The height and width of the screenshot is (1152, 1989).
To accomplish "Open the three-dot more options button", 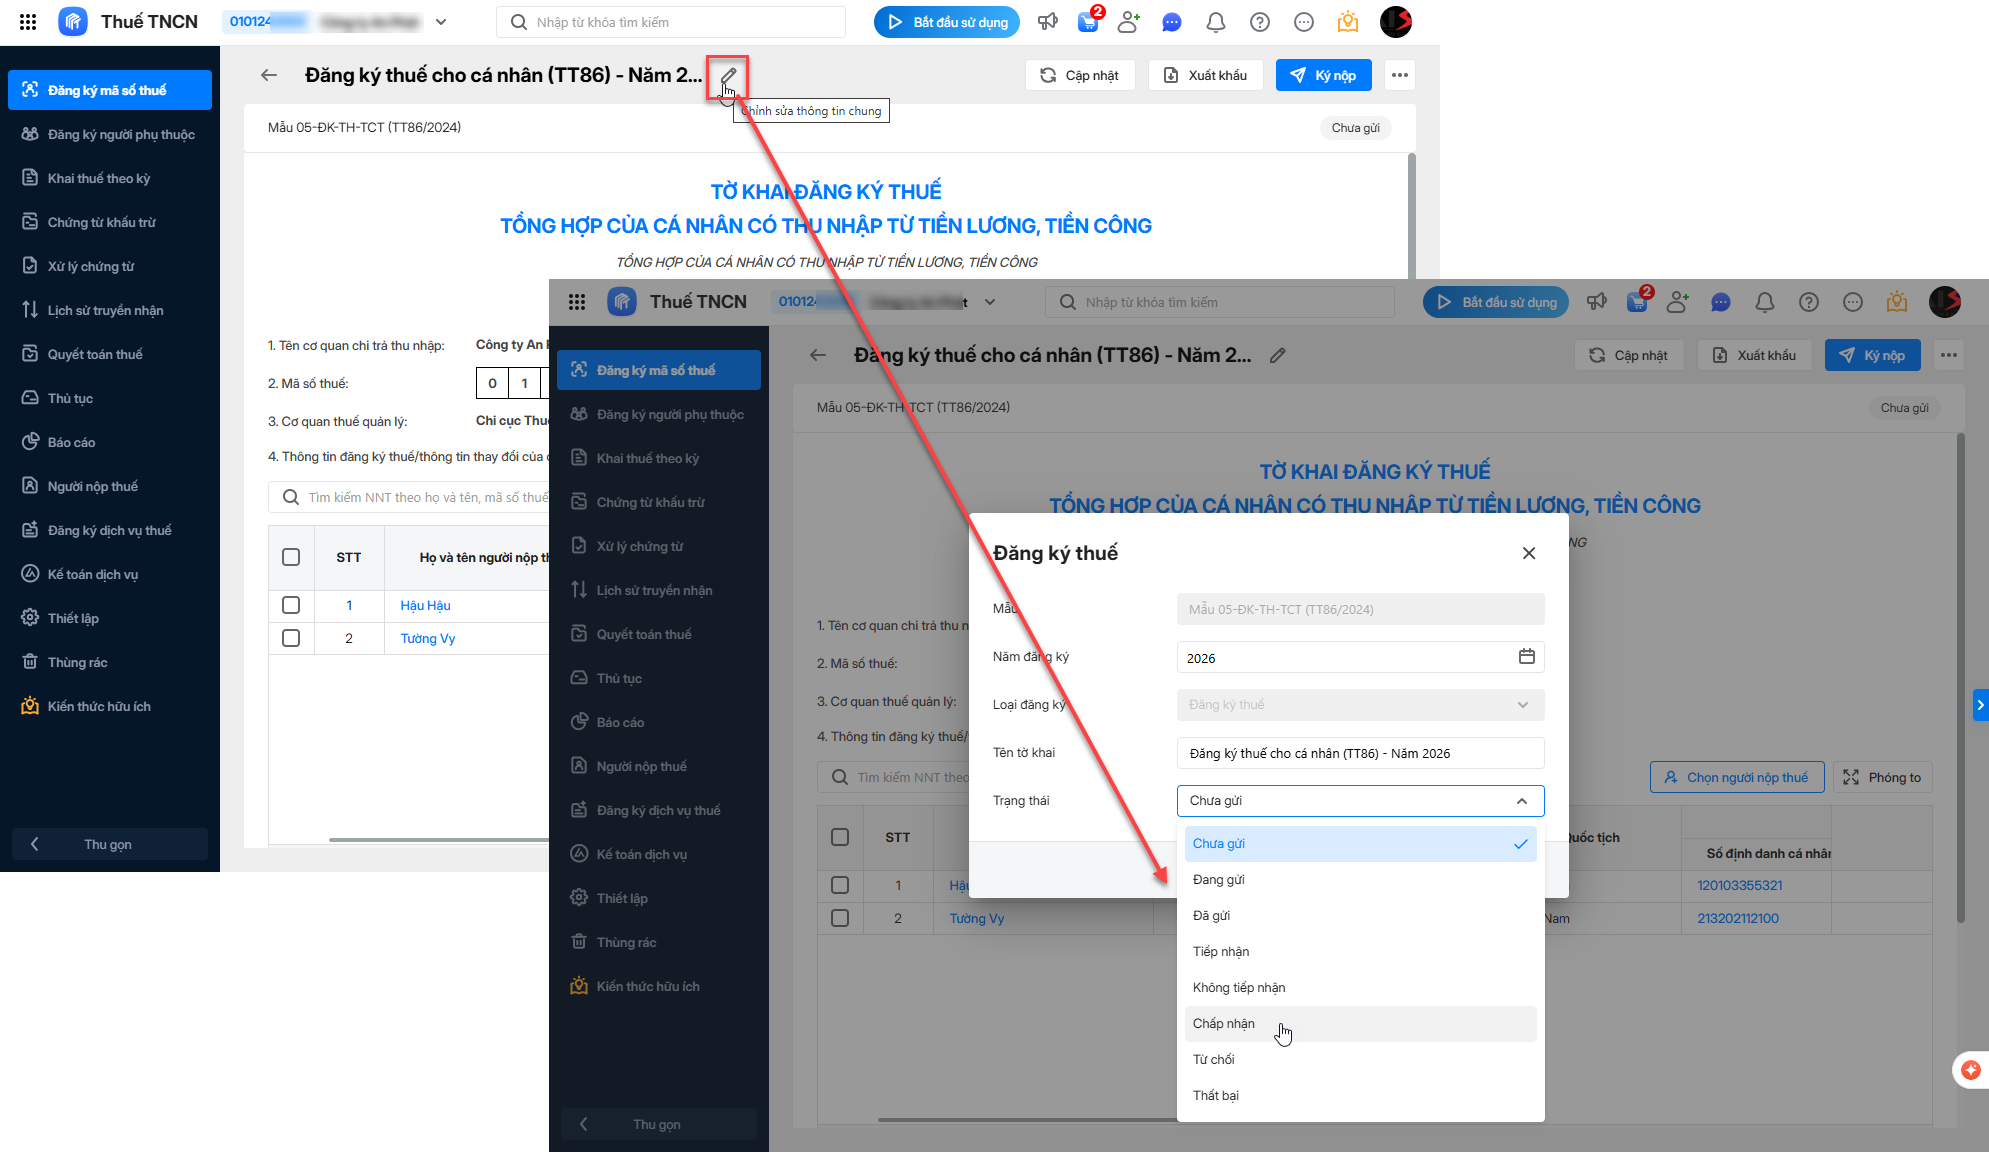I will [1399, 75].
